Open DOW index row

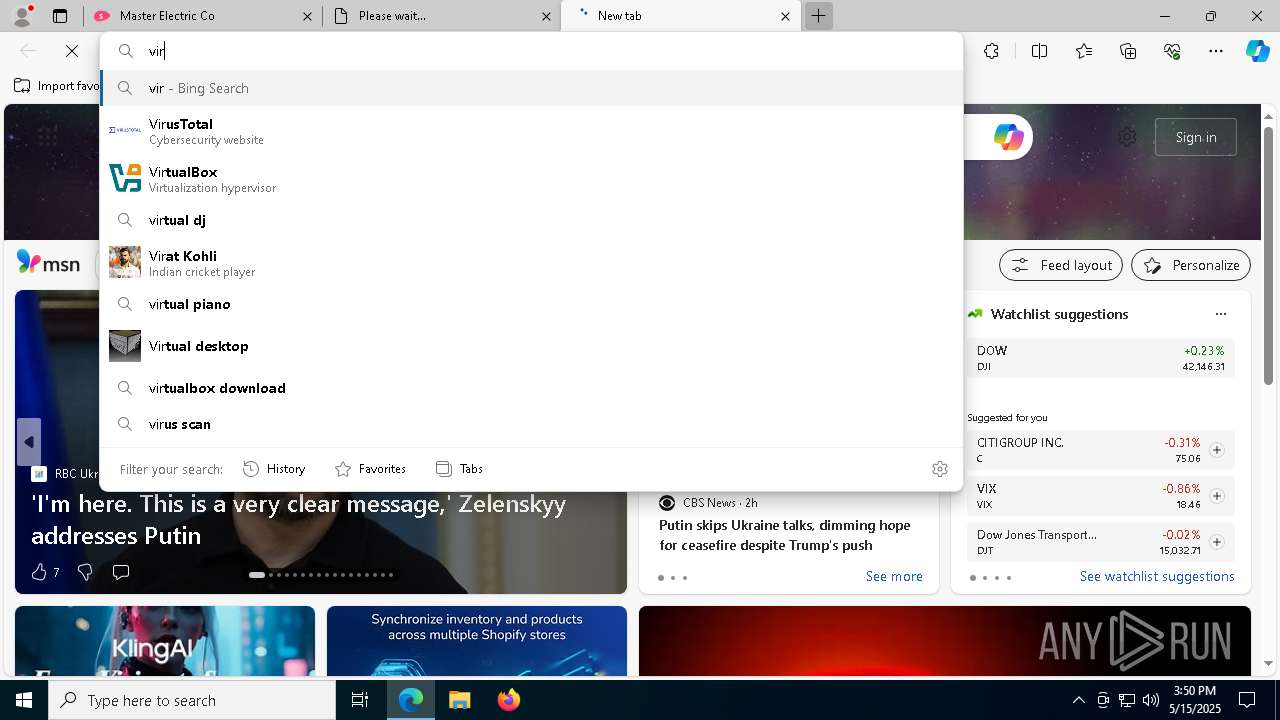pyautogui.click(x=1100, y=358)
